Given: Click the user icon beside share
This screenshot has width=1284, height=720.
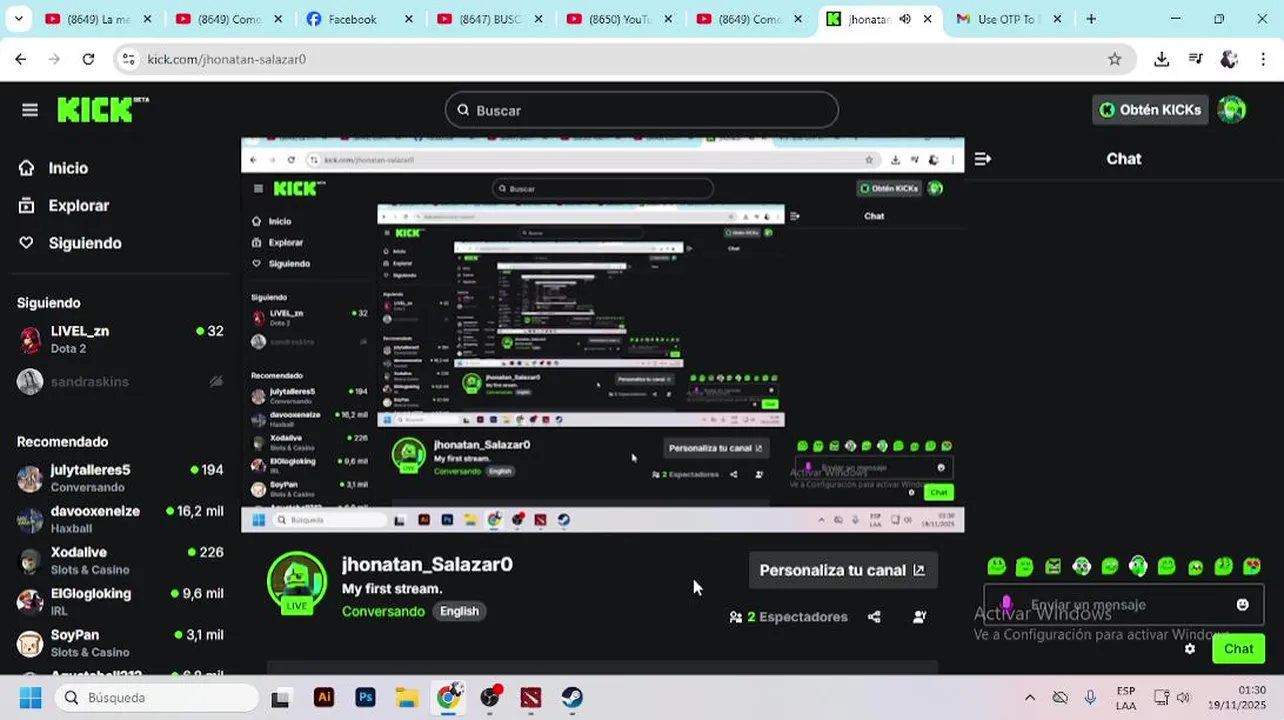Looking at the screenshot, I should tap(919, 617).
